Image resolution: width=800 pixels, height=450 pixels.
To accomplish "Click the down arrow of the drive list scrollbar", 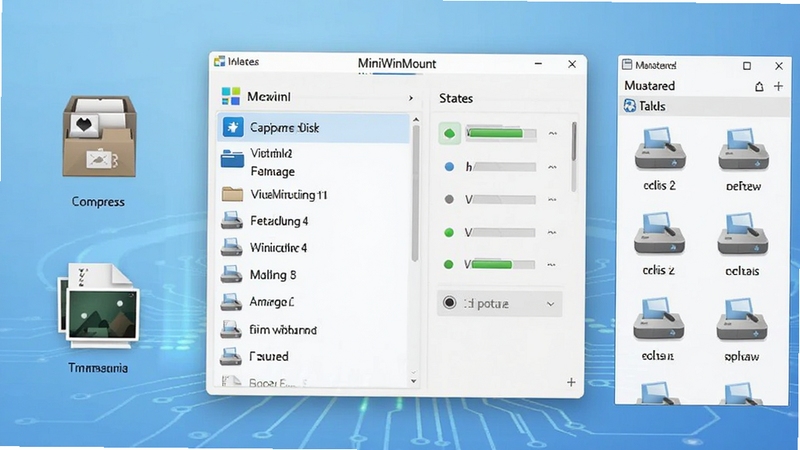I will [x=414, y=381].
